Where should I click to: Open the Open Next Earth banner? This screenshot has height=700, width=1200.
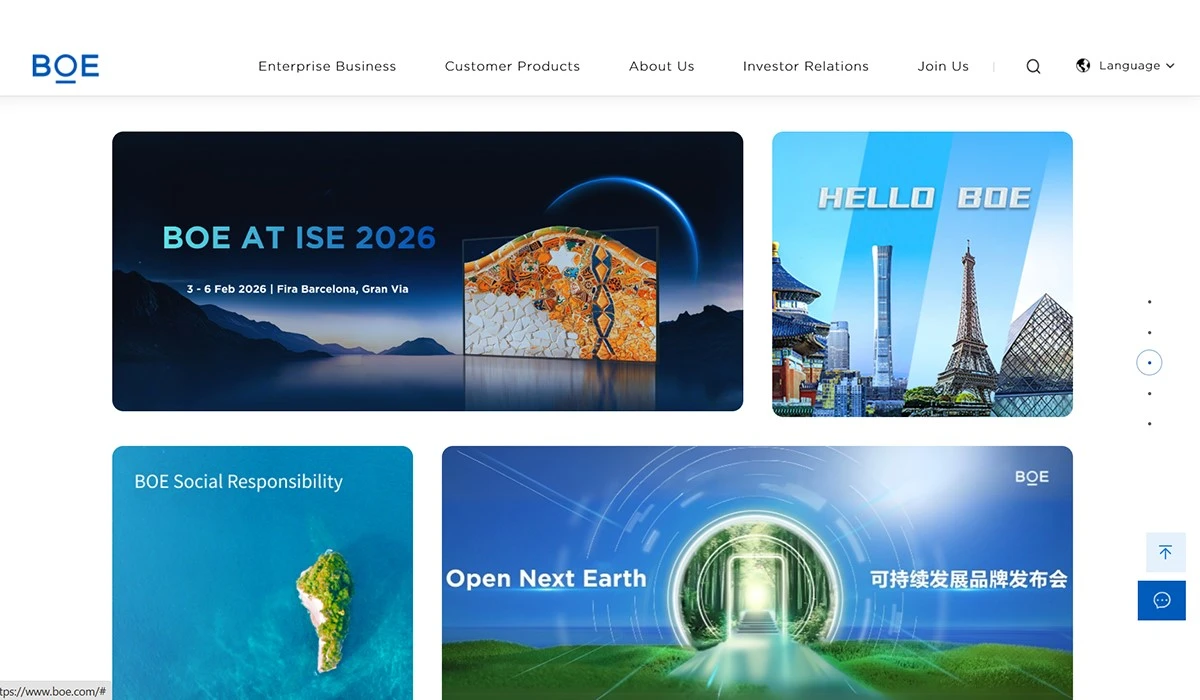coord(757,573)
